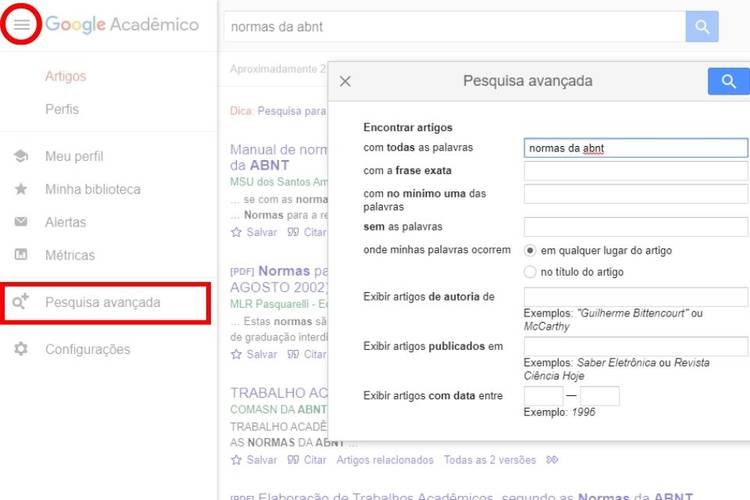Click the Minha biblioteca star icon

21,189
